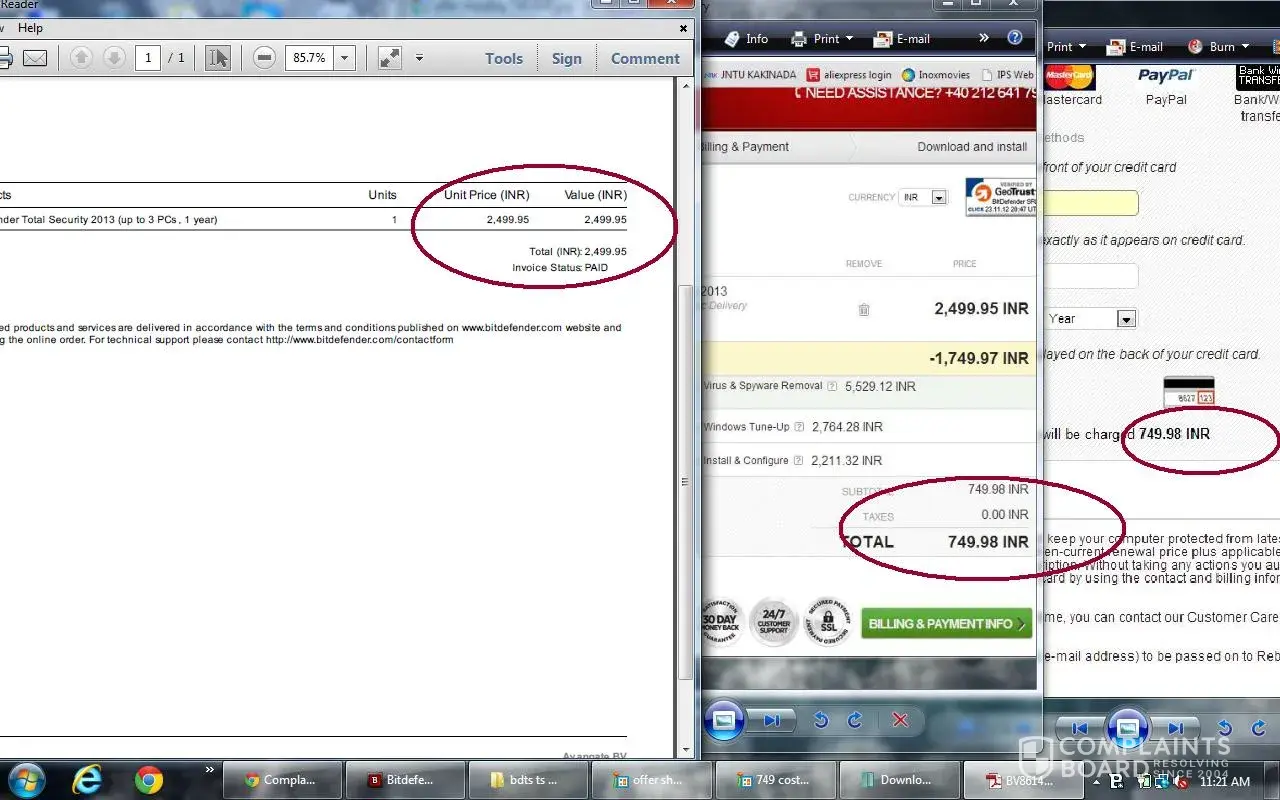Switch to the Bitdefe... taskbar window
This screenshot has height=800, width=1280.
coord(404,780)
